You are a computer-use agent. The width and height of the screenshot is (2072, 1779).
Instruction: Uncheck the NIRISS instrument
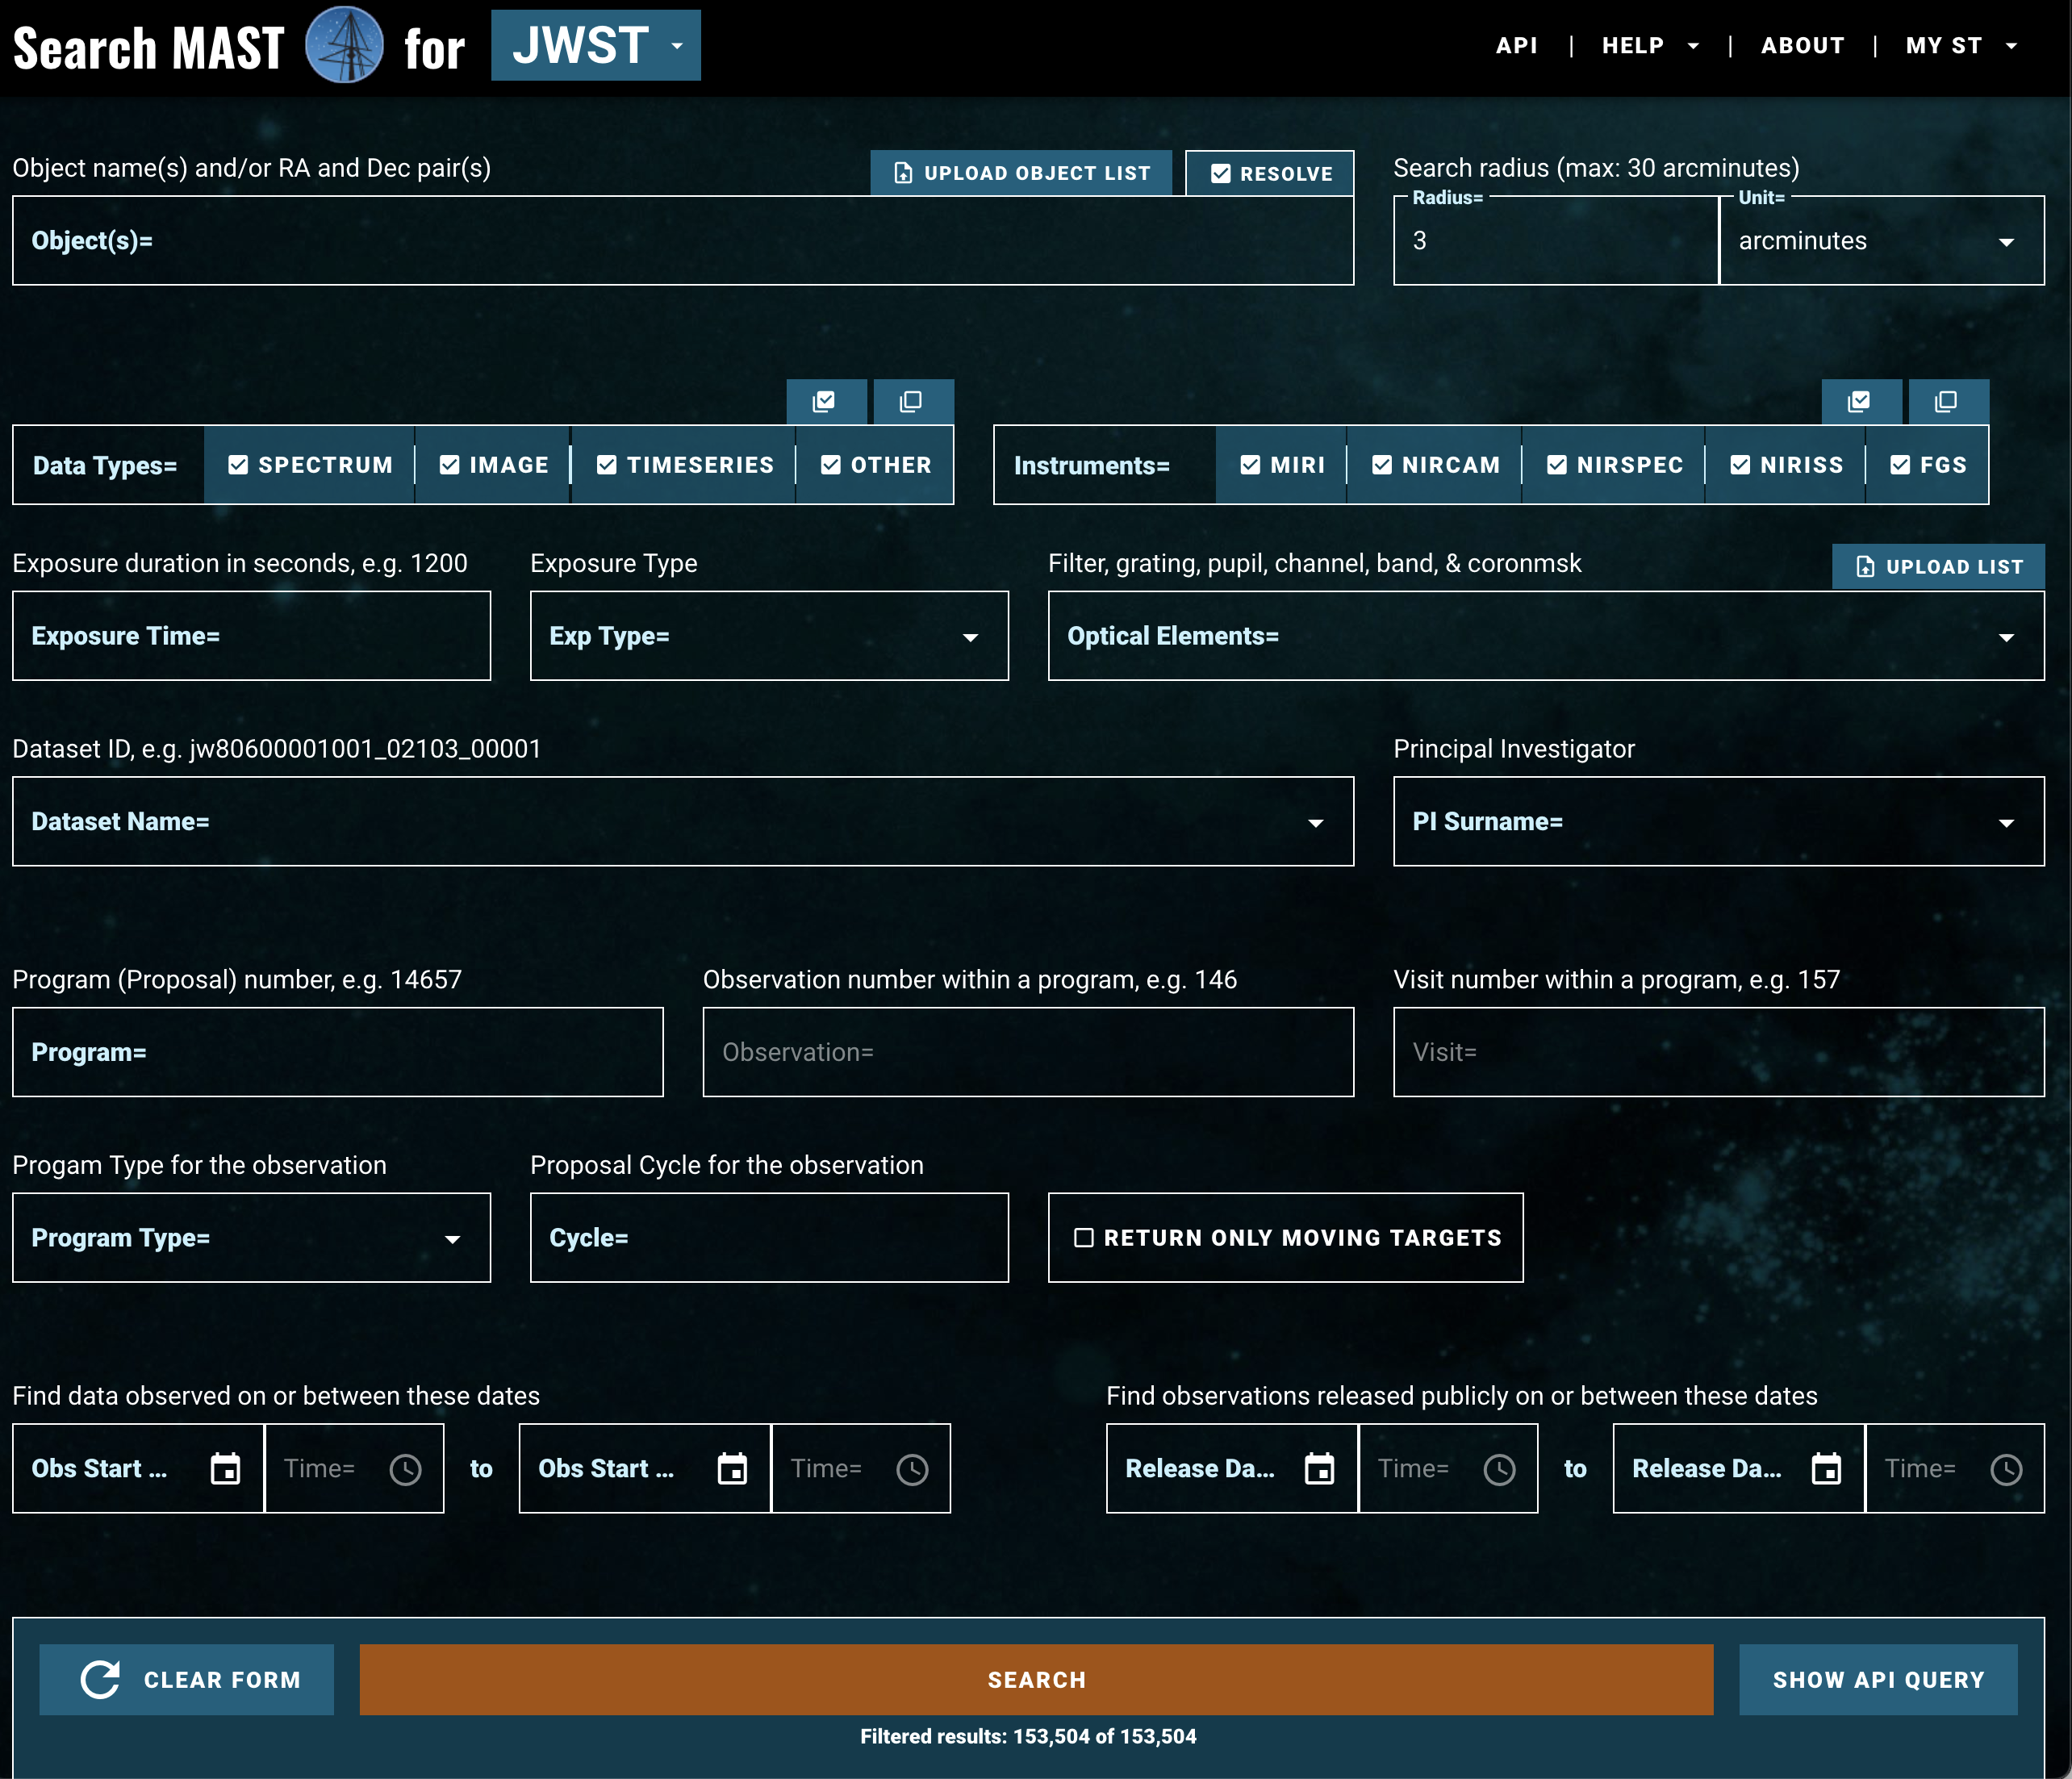click(x=1786, y=465)
